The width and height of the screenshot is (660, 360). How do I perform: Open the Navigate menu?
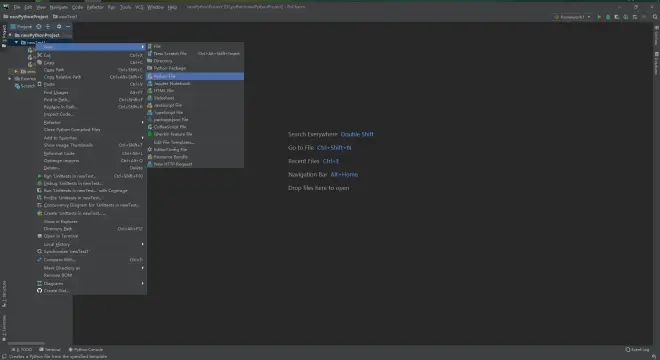coord(59,7)
